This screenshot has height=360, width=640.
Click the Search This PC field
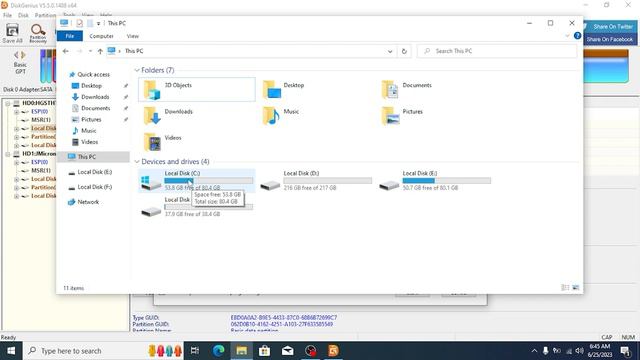(497, 51)
